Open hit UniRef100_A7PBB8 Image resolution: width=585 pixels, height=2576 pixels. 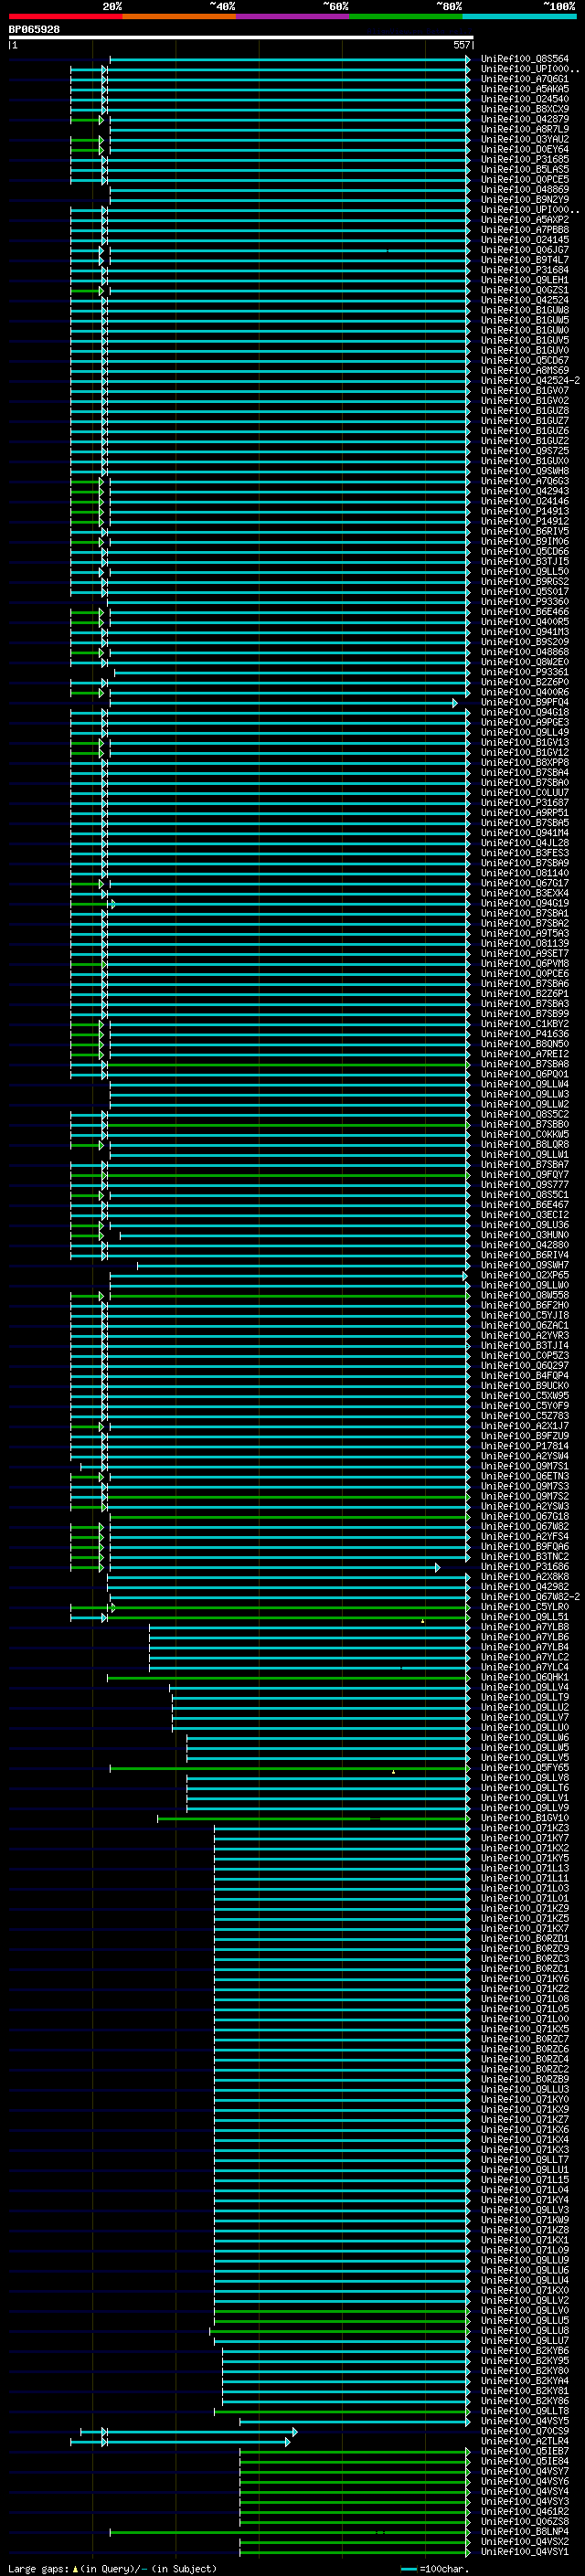tap(525, 230)
